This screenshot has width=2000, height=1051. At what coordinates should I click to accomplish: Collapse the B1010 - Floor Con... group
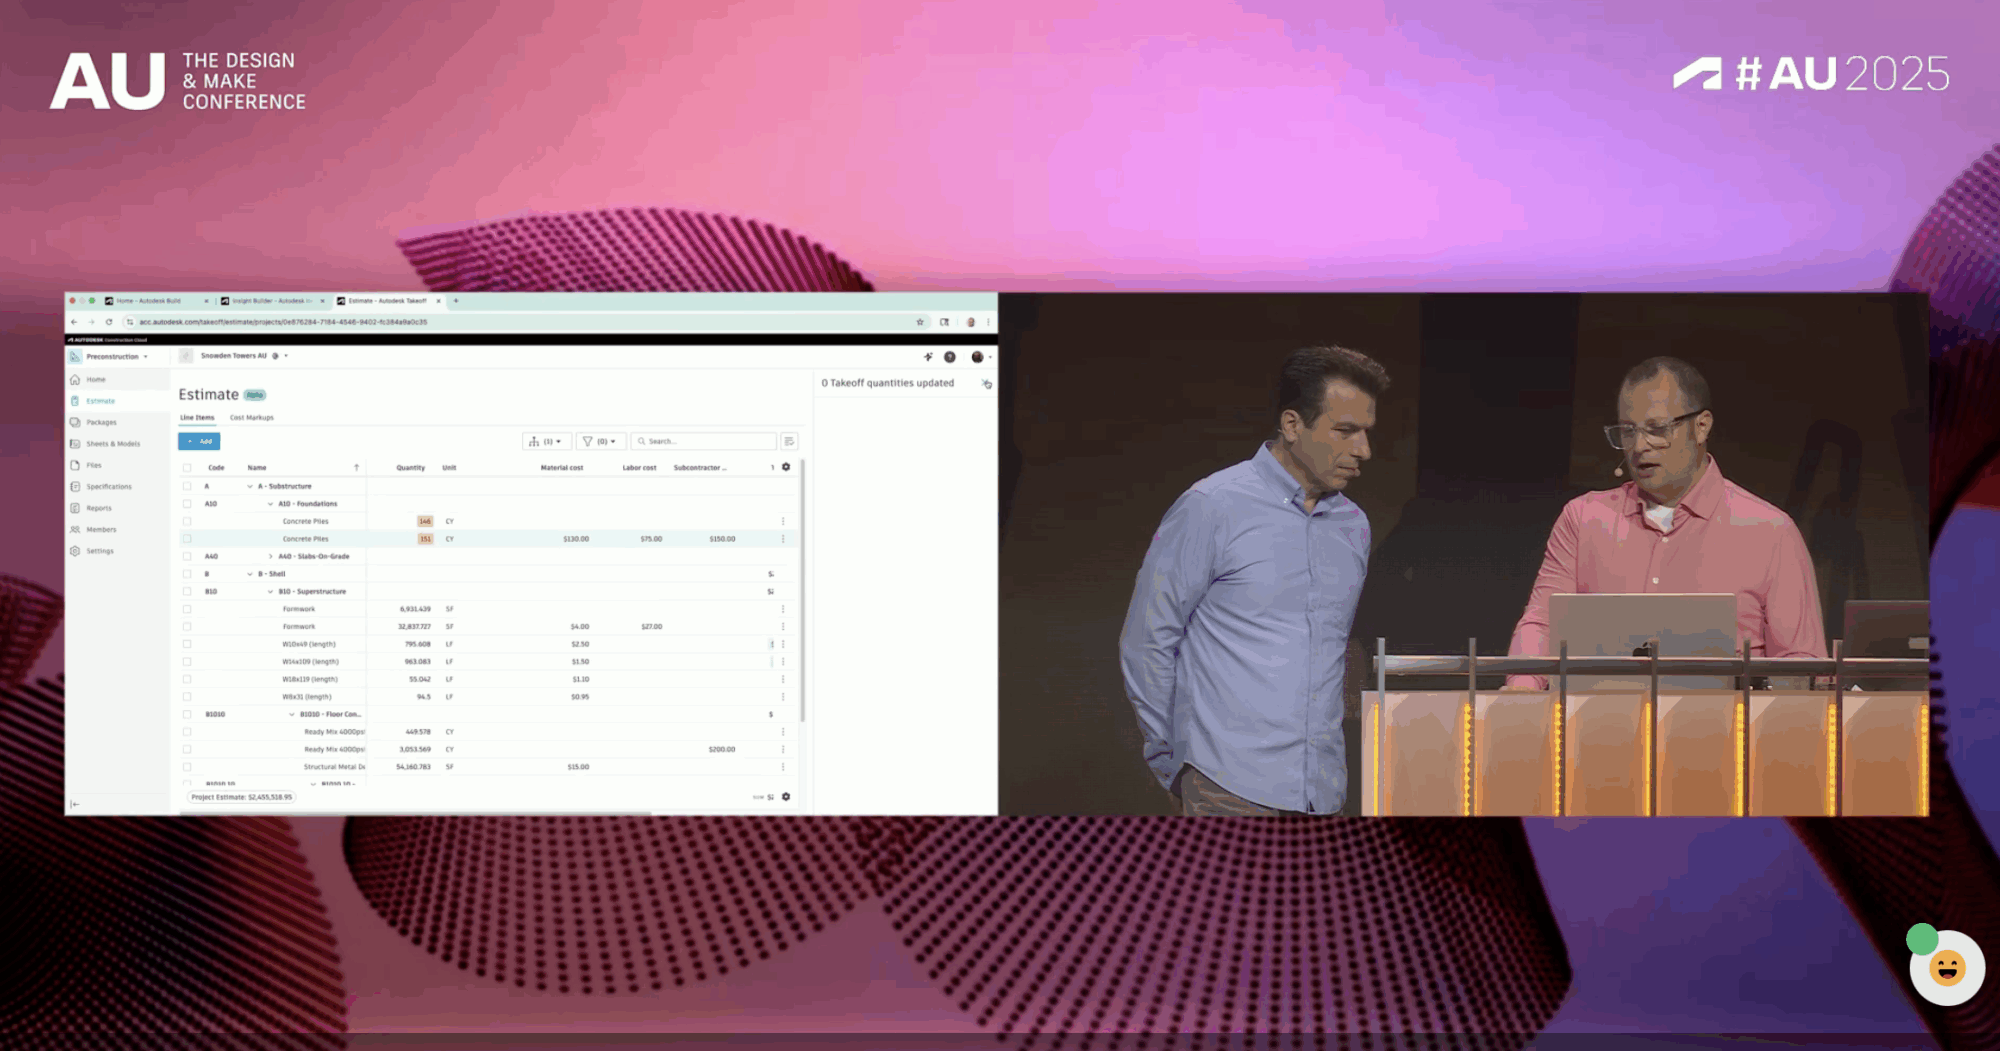point(292,715)
